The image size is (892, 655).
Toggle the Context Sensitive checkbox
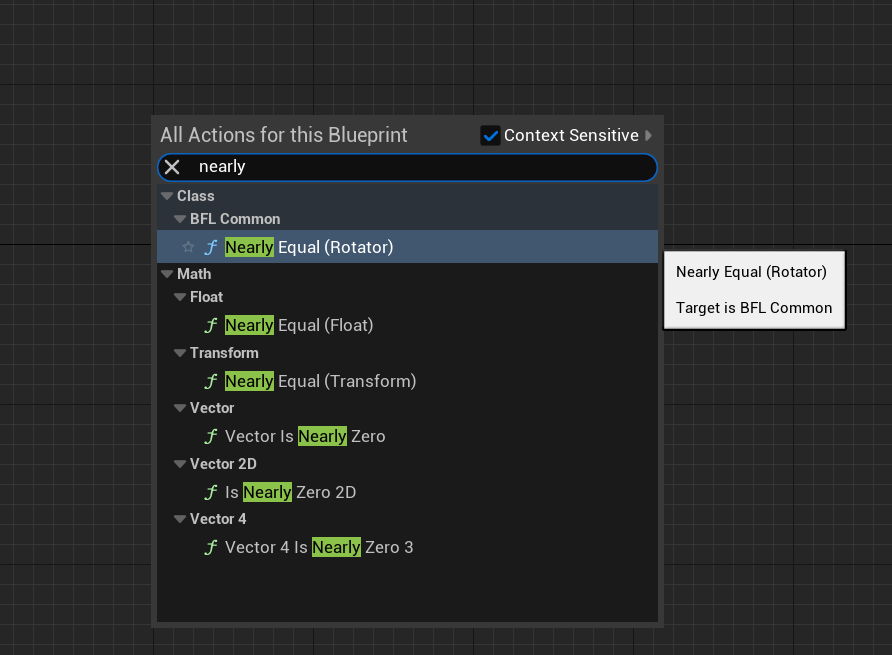490,135
